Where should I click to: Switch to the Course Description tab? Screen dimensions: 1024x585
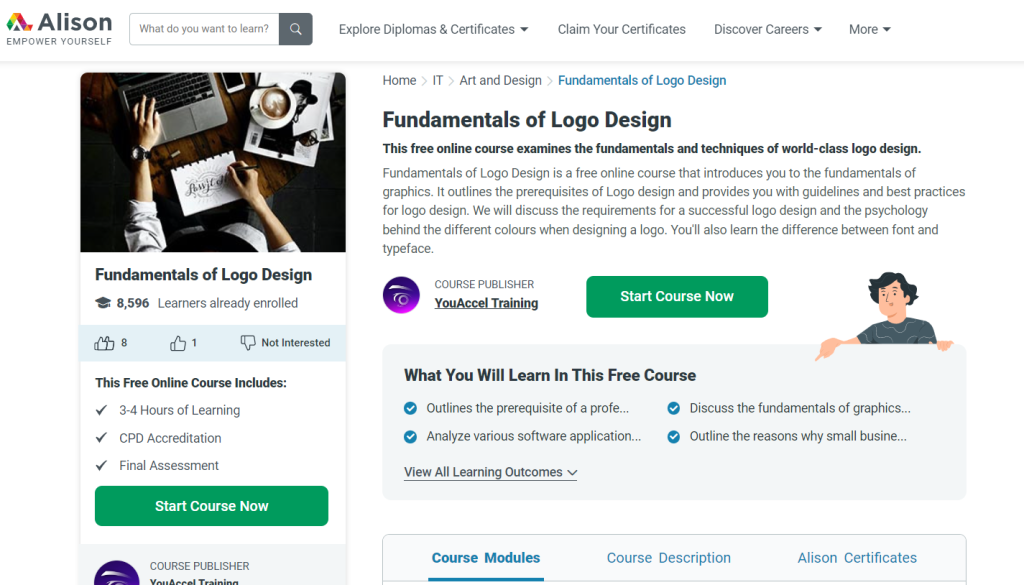668,557
